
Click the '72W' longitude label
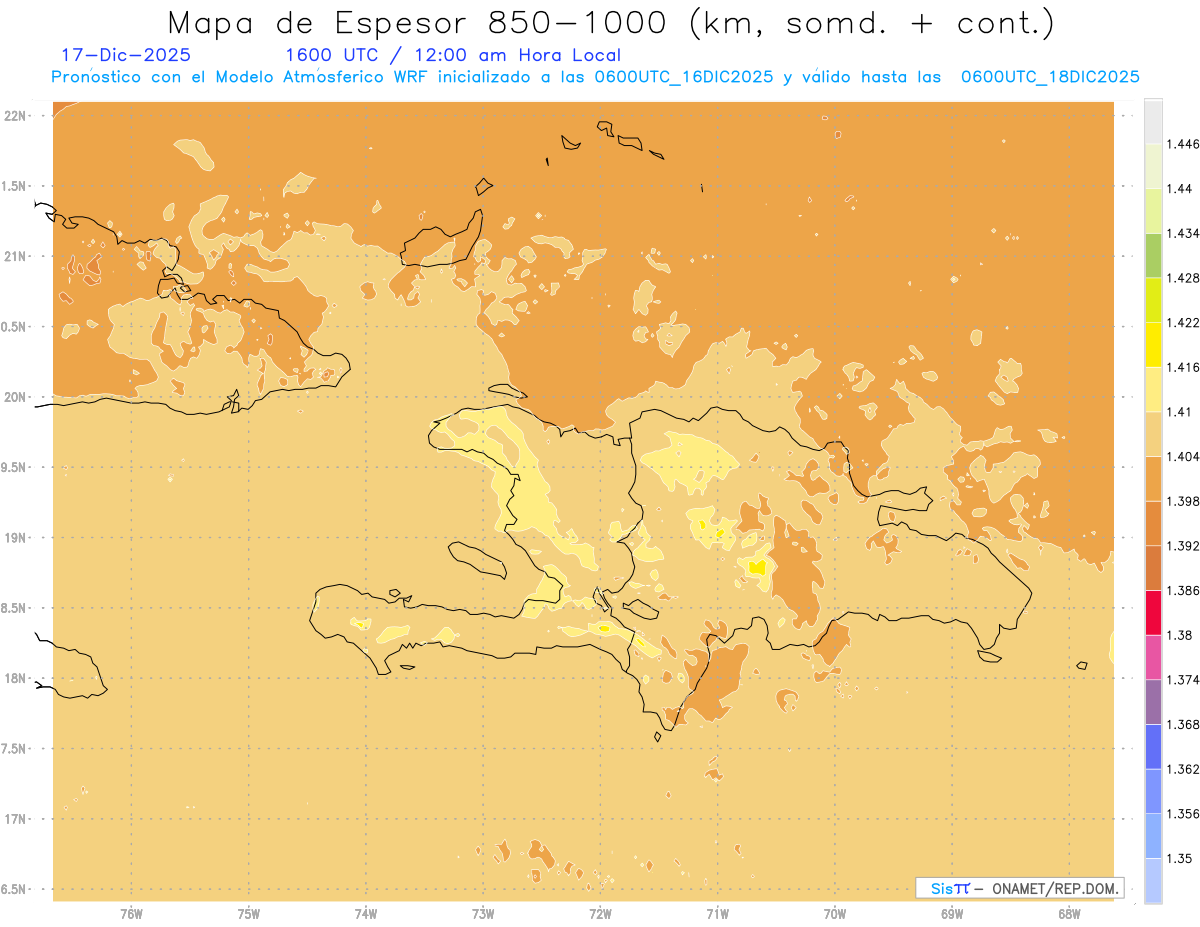point(600,914)
